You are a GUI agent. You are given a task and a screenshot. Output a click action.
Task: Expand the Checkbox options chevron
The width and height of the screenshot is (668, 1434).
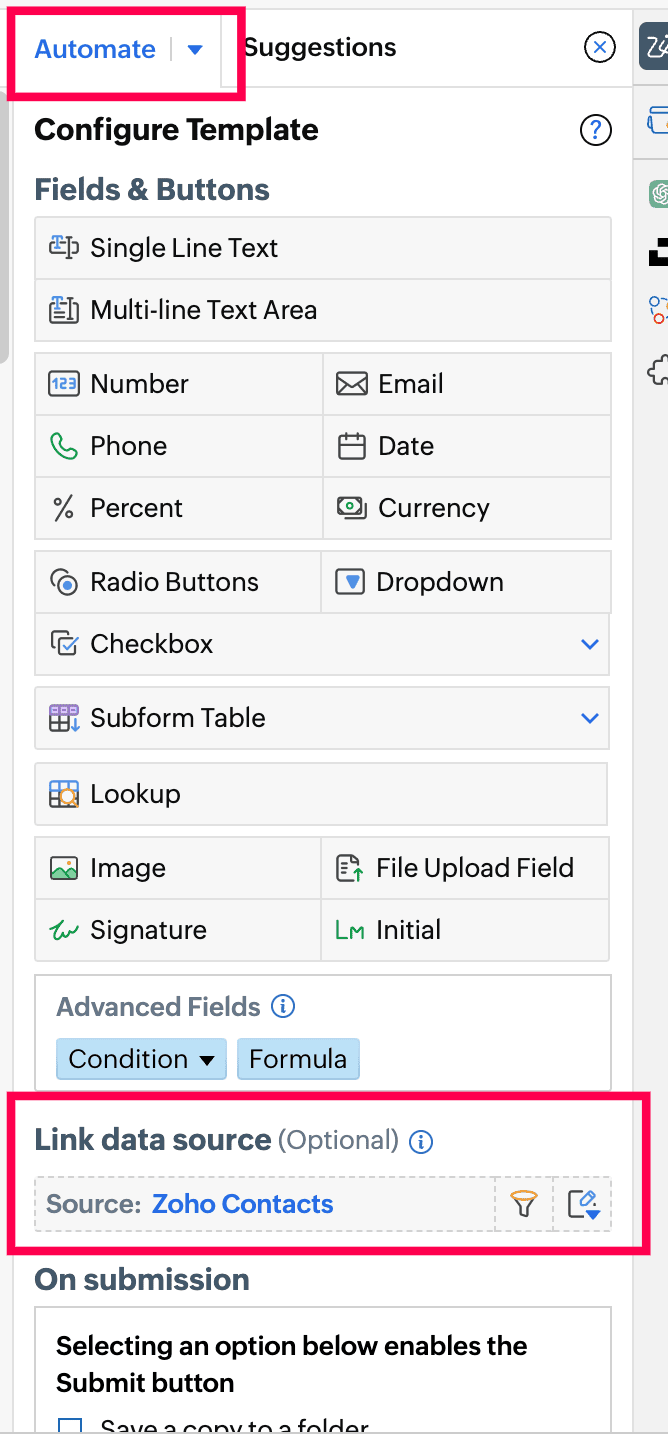pos(590,644)
